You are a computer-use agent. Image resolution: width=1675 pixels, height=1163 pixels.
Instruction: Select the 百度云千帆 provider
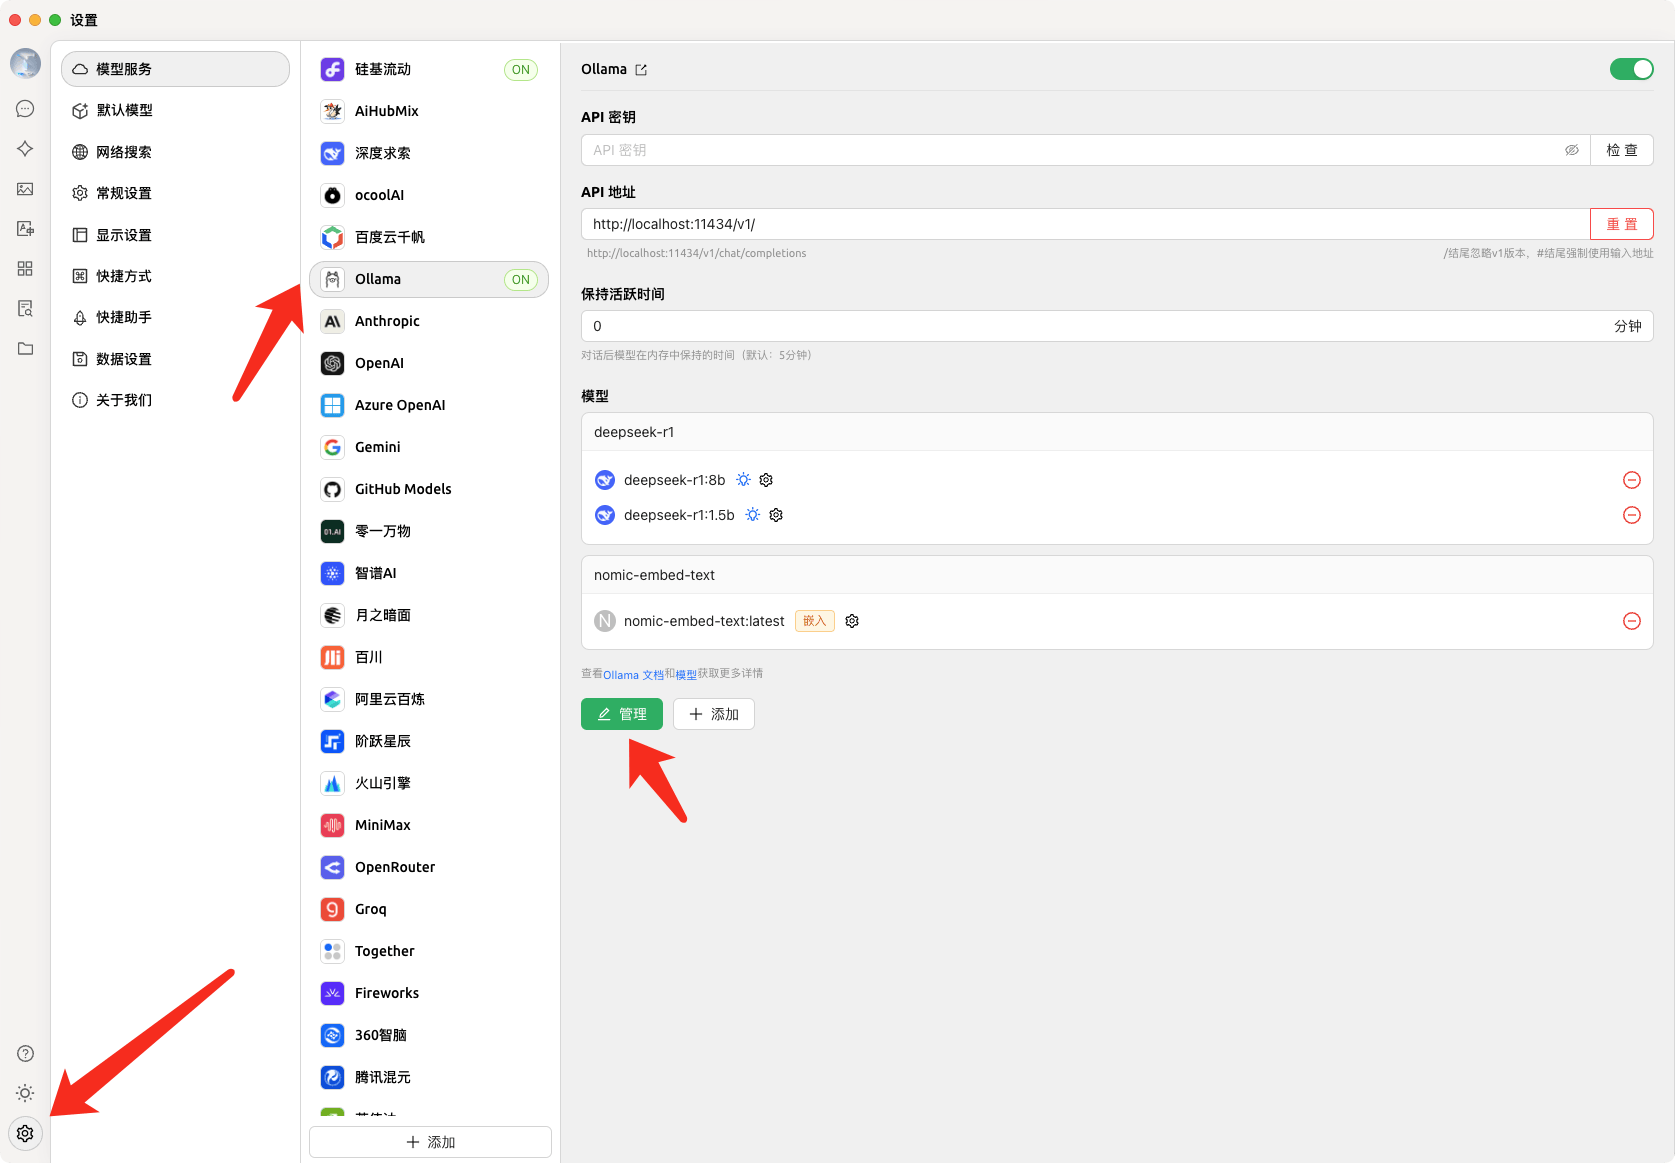(x=429, y=237)
